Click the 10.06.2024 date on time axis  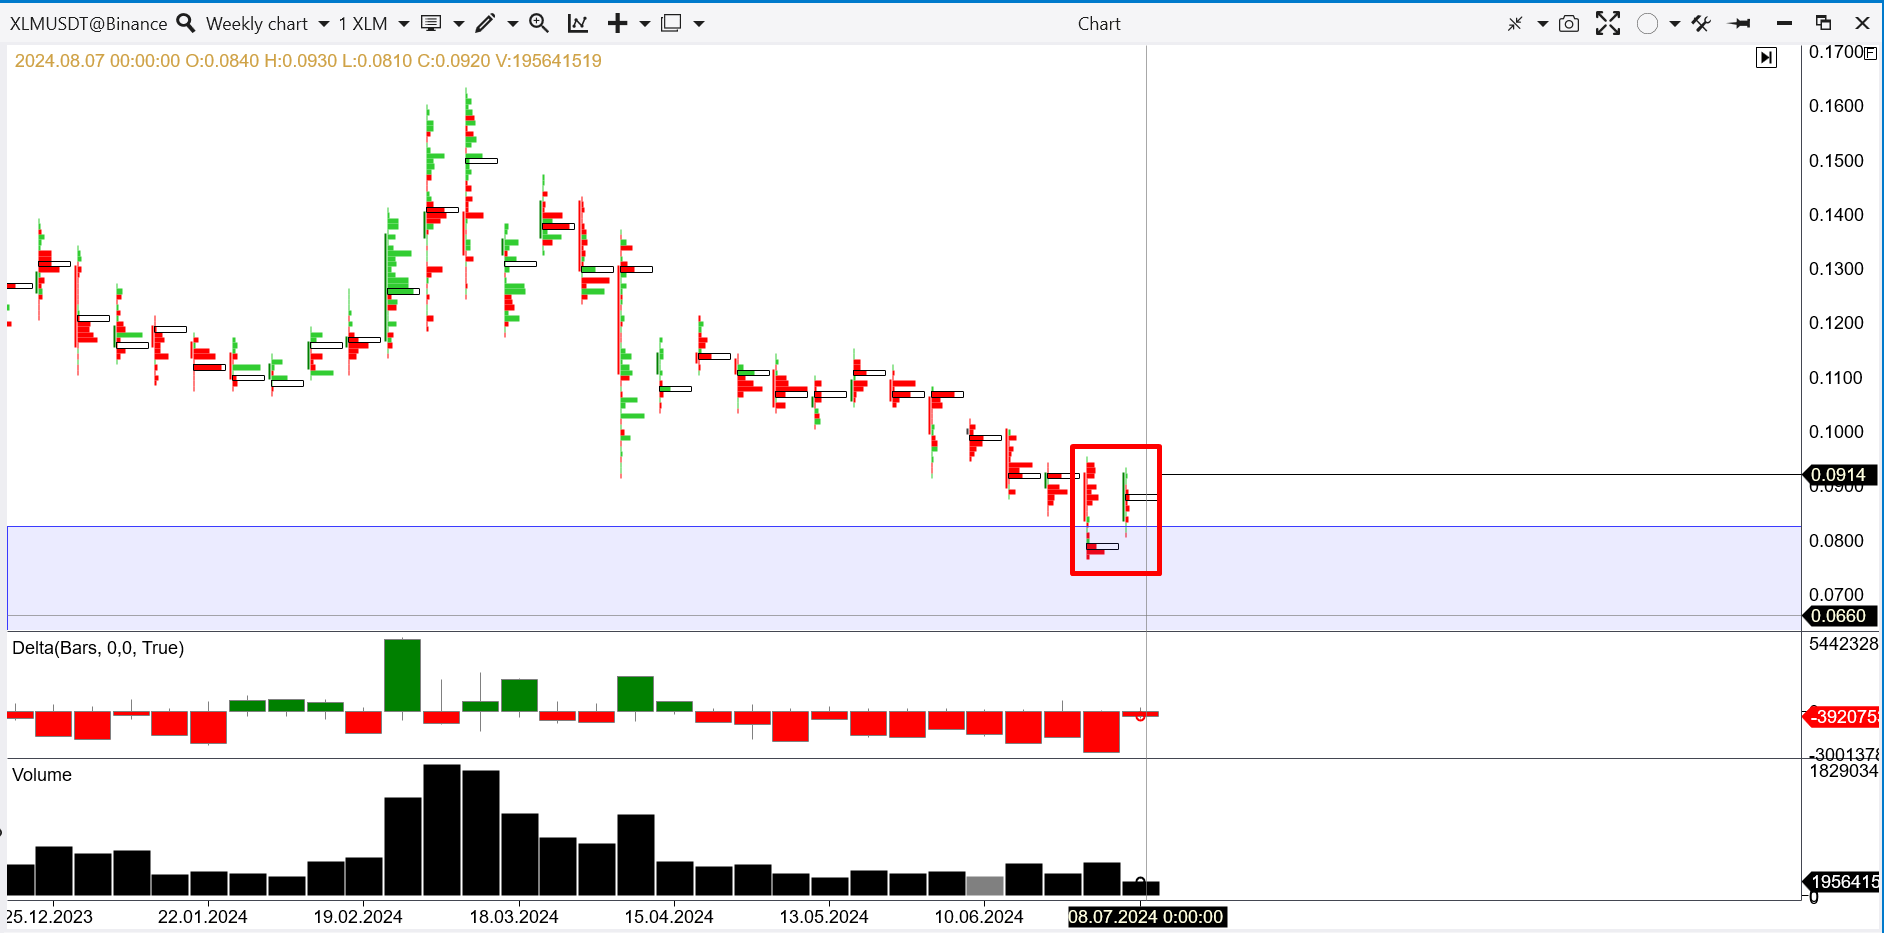tap(979, 917)
